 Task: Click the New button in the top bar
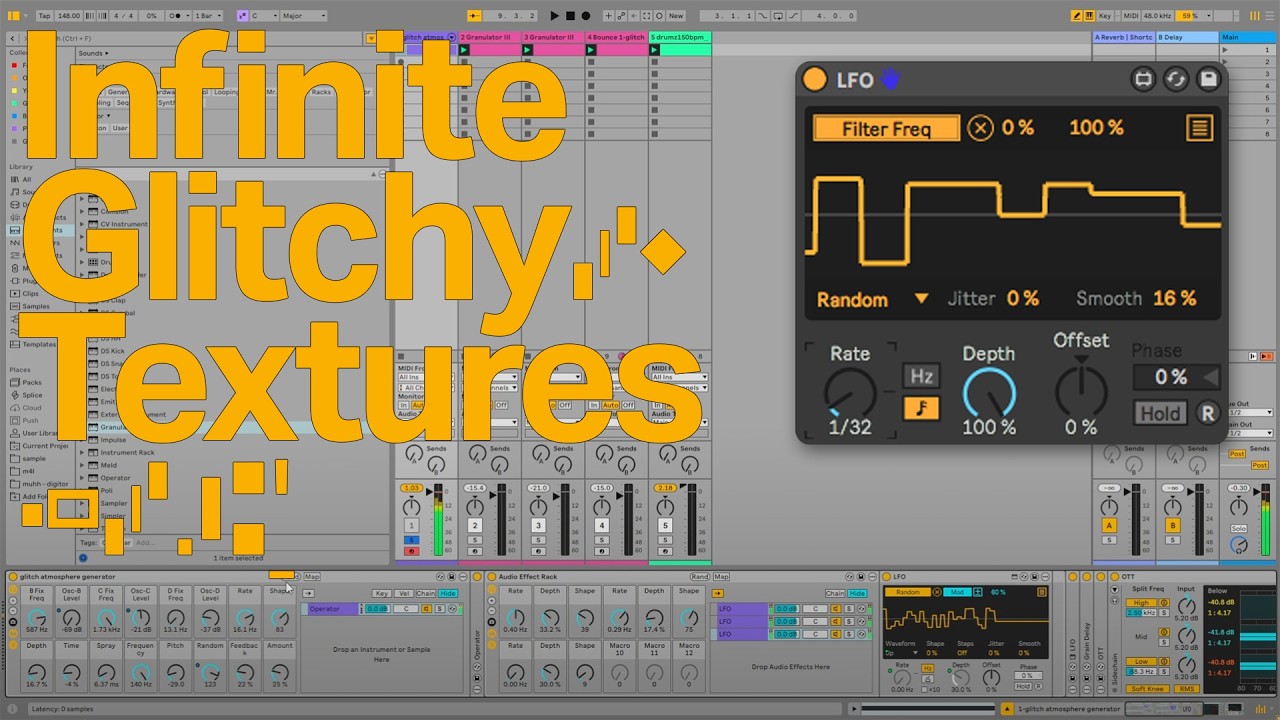point(676,16)
